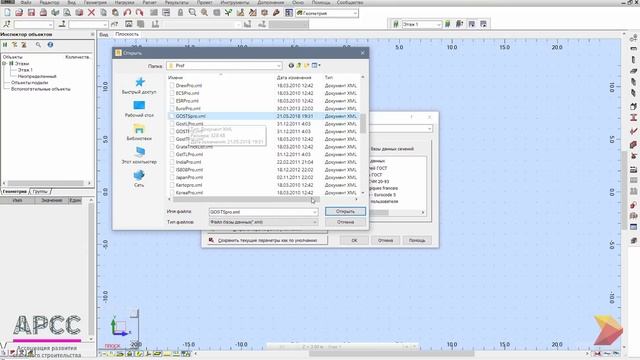Open the Этаж 1 story dropdown
Image resolution: width=640 pixels, height=360 pixels.
[x=422, y=24]
